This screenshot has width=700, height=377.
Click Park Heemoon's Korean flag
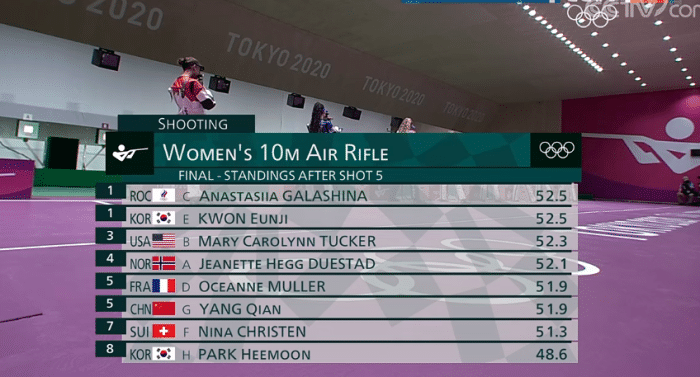click(163, 354)
